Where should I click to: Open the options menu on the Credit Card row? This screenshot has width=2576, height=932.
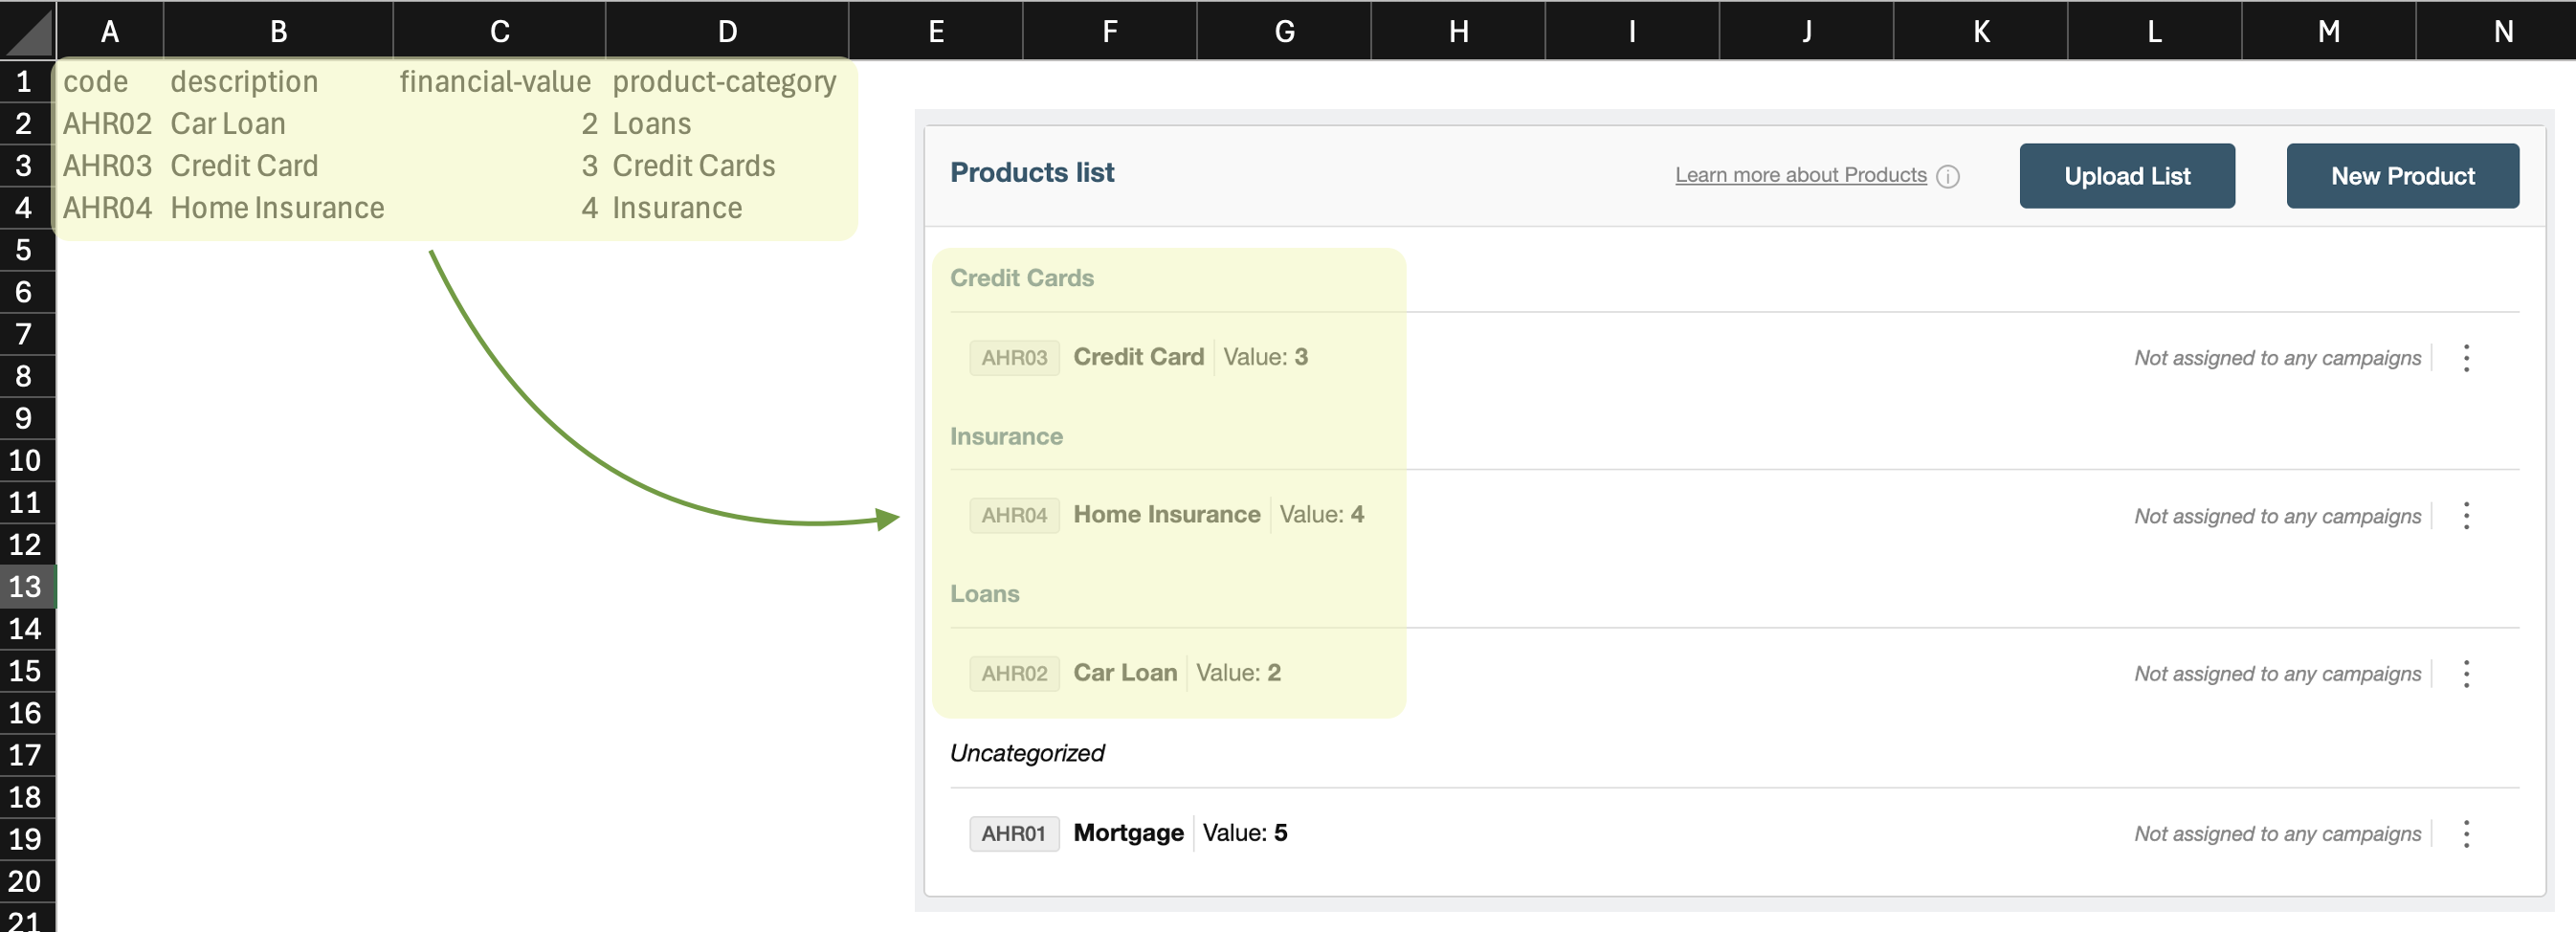coord(2468,357)
